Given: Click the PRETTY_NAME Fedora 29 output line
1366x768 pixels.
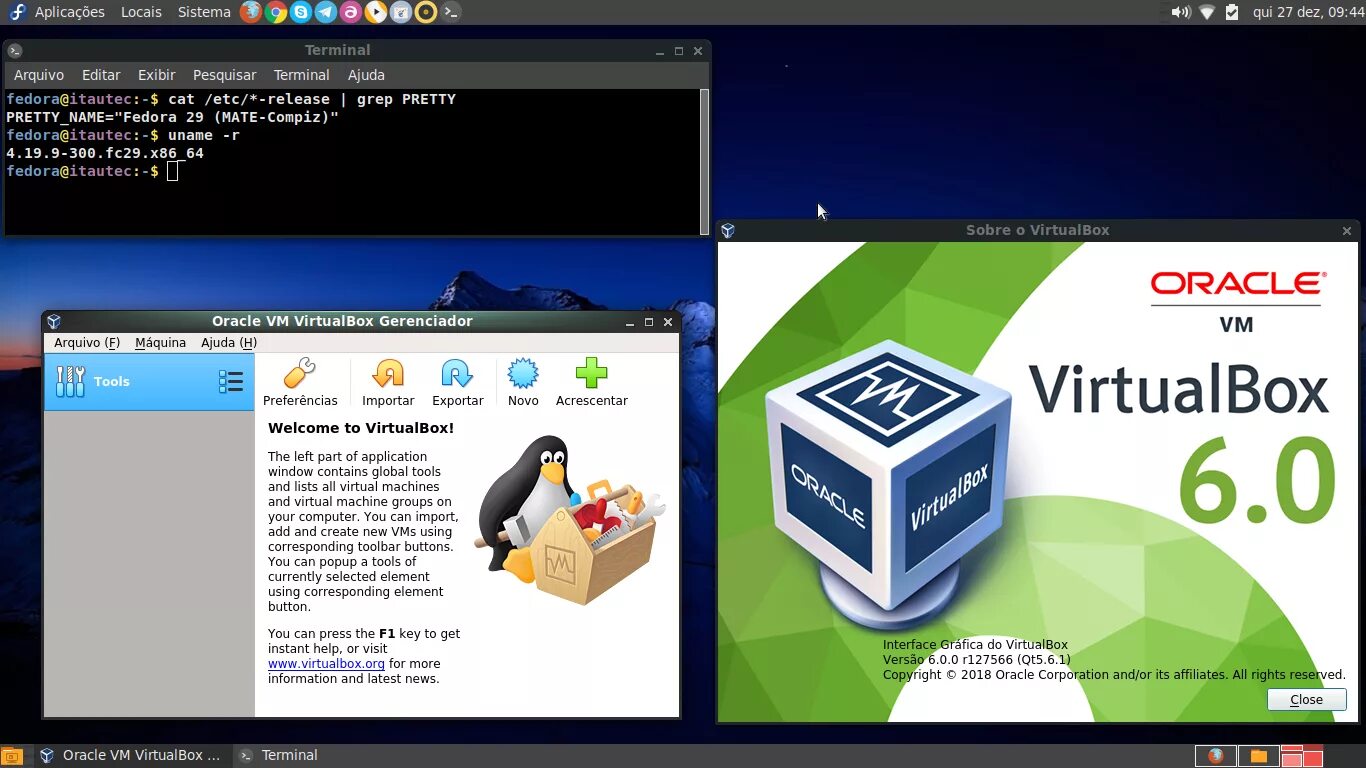Looking at the screenshot, I should click(173, 117).
